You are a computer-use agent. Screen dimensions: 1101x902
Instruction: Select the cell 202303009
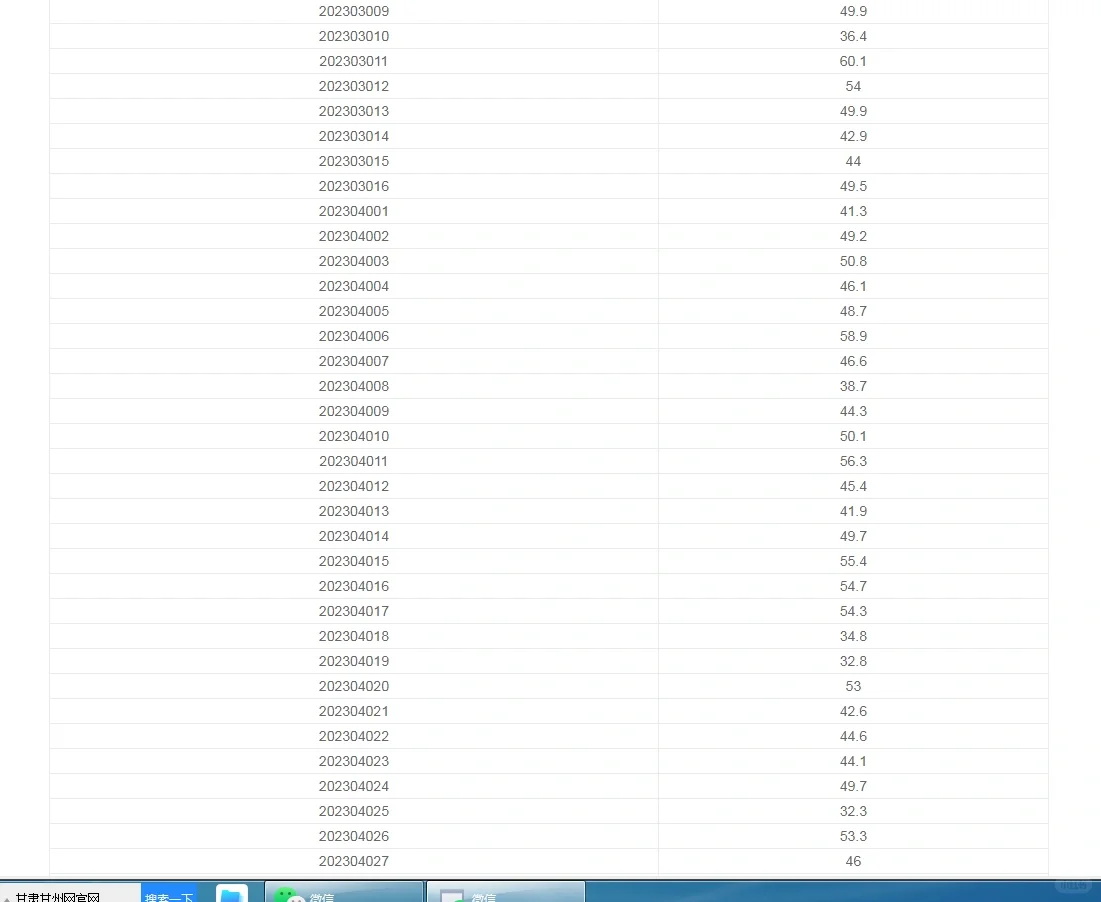point(354,11)
